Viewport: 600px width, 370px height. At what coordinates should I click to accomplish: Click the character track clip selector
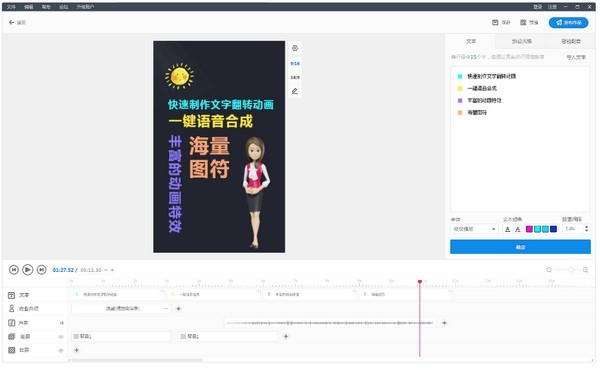pyautogui.click(x=121, y=308)
